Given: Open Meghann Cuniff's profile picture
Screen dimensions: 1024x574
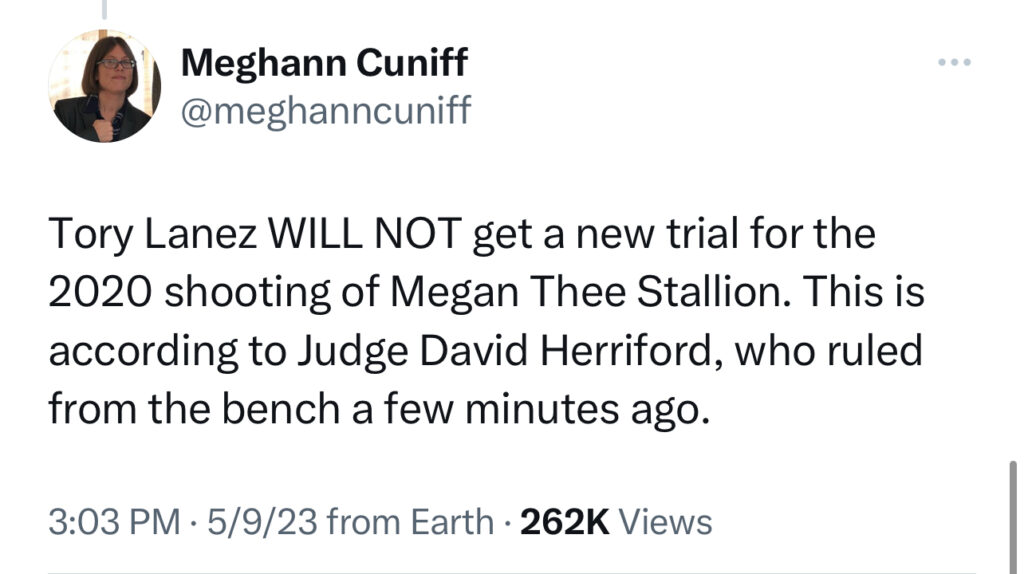Looking at the screenshot, I should coord(104,86).
